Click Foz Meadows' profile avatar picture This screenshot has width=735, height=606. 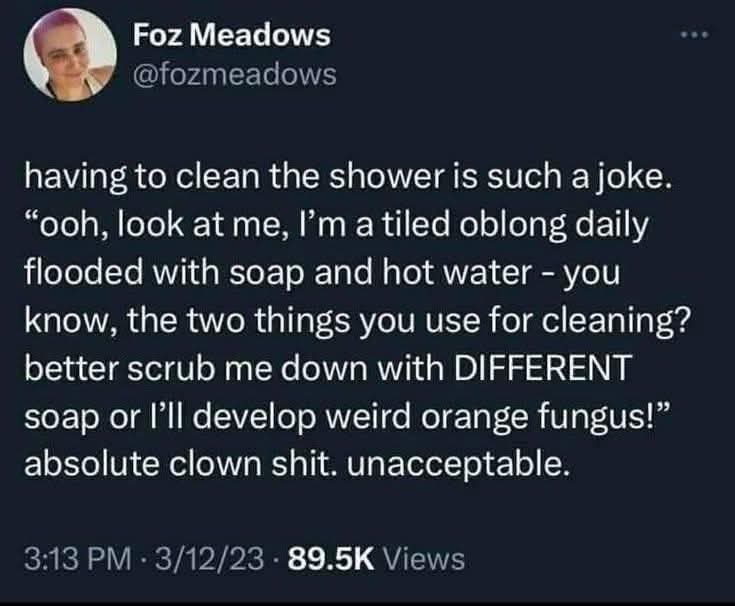[67, 60]
